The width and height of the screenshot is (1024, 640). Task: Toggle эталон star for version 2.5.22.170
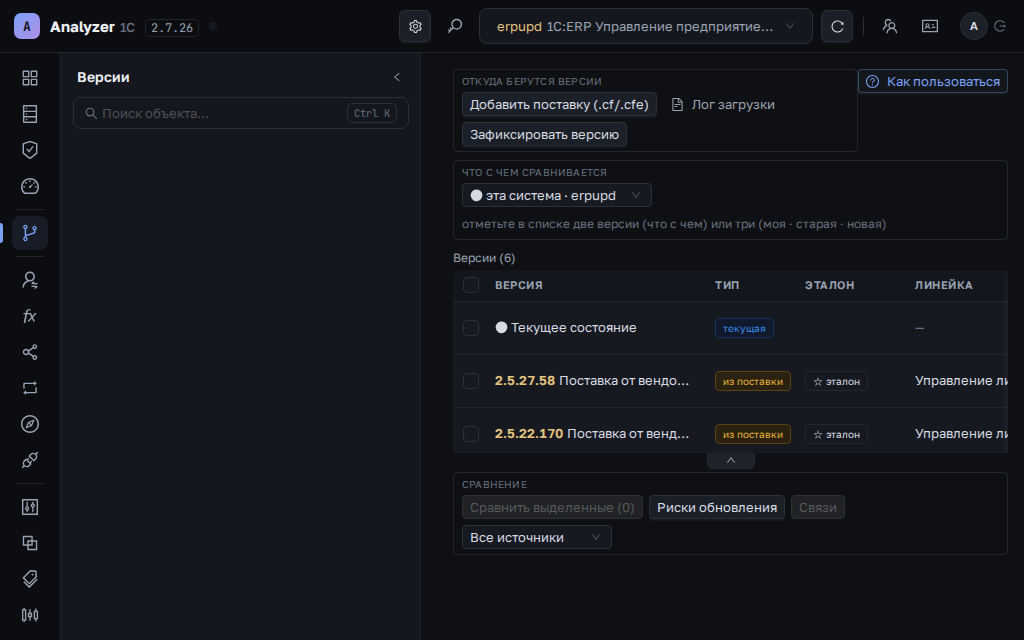click(837, 434)
